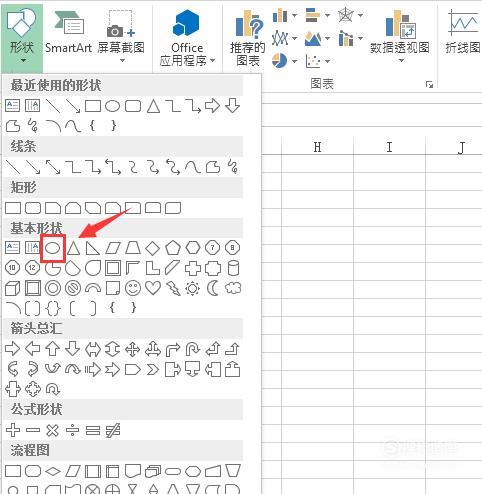
Task: Choose the multiply sign in 公式形状
Action: coord(52,430)
